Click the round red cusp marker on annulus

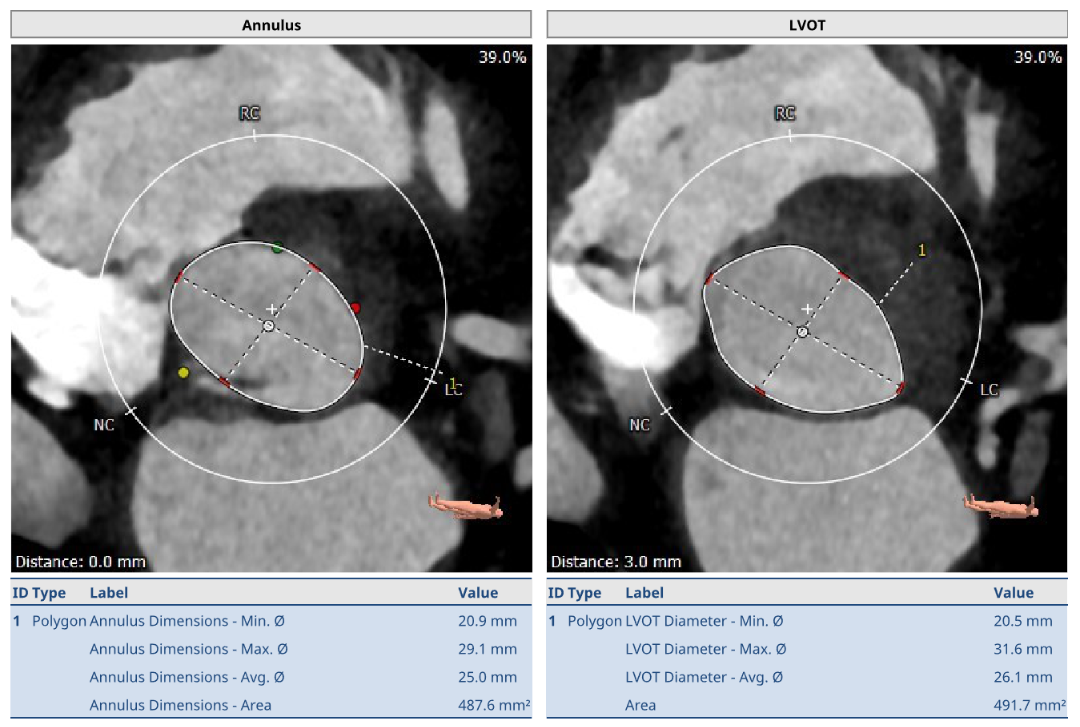point(355,308)
